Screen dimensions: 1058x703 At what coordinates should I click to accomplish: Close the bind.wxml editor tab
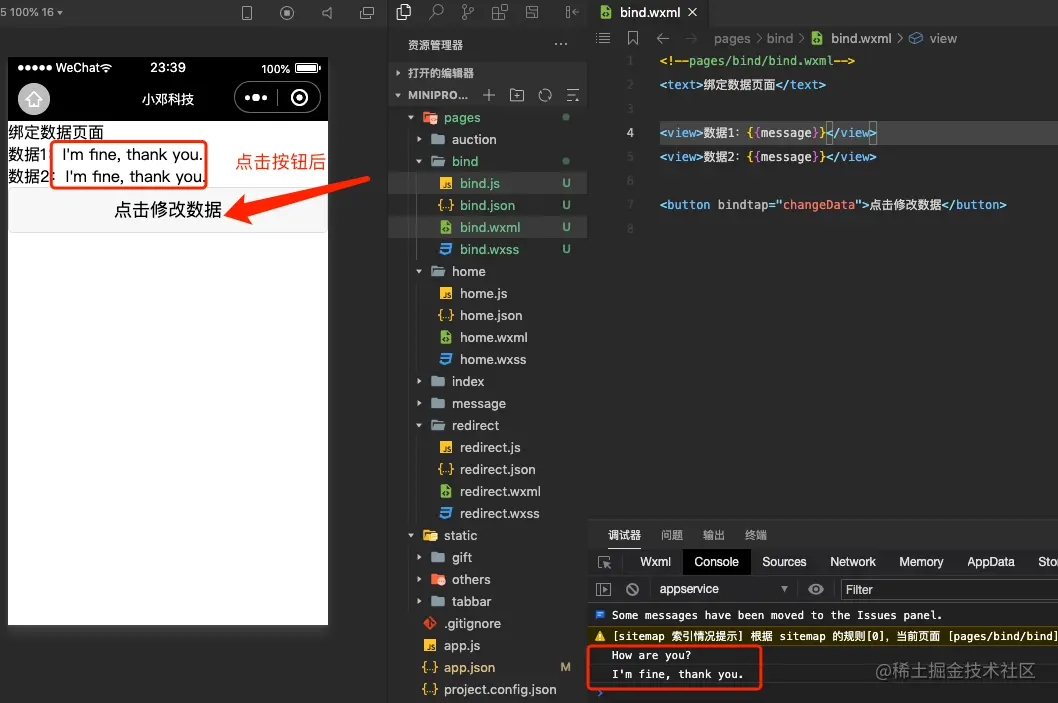pos(692,12)
